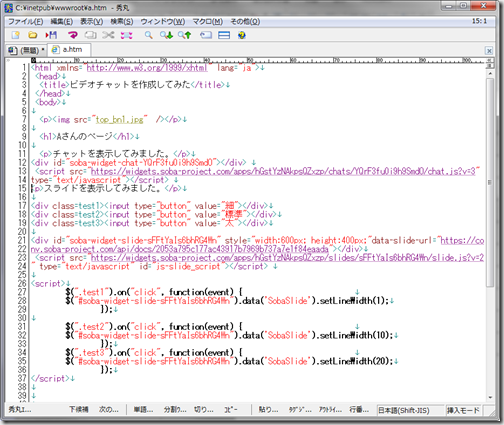The image size is (504, 425).
Task: Click the Open folder toolbar icon
Action: [32, 35]
